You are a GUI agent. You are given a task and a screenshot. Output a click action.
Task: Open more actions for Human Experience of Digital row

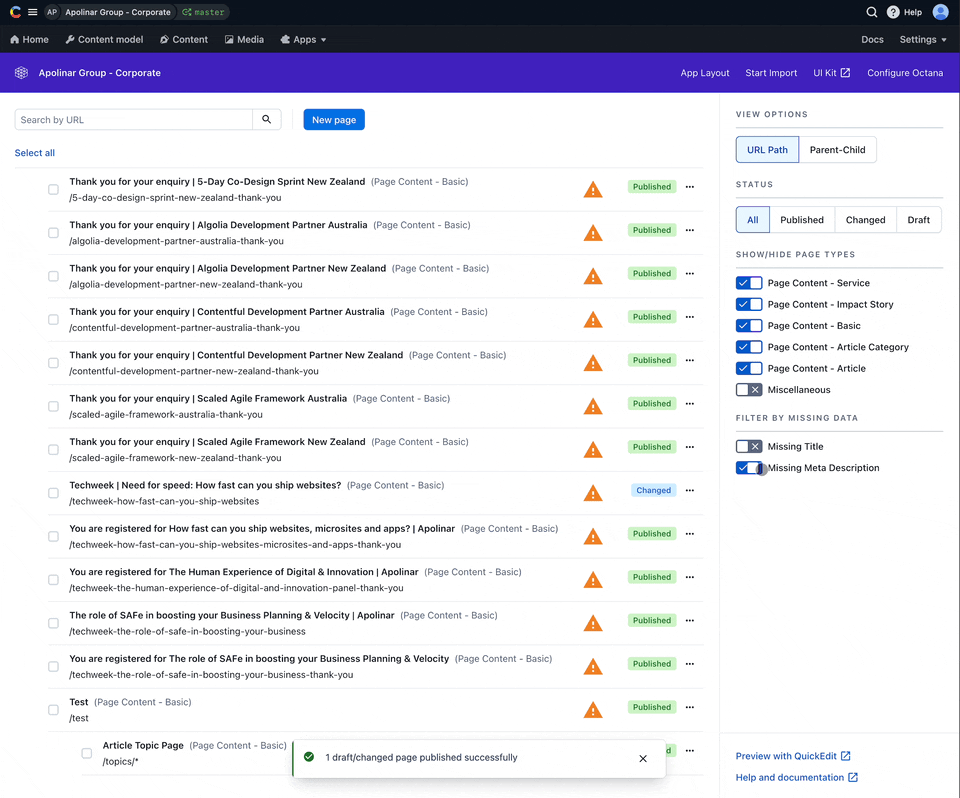[690, 577]
